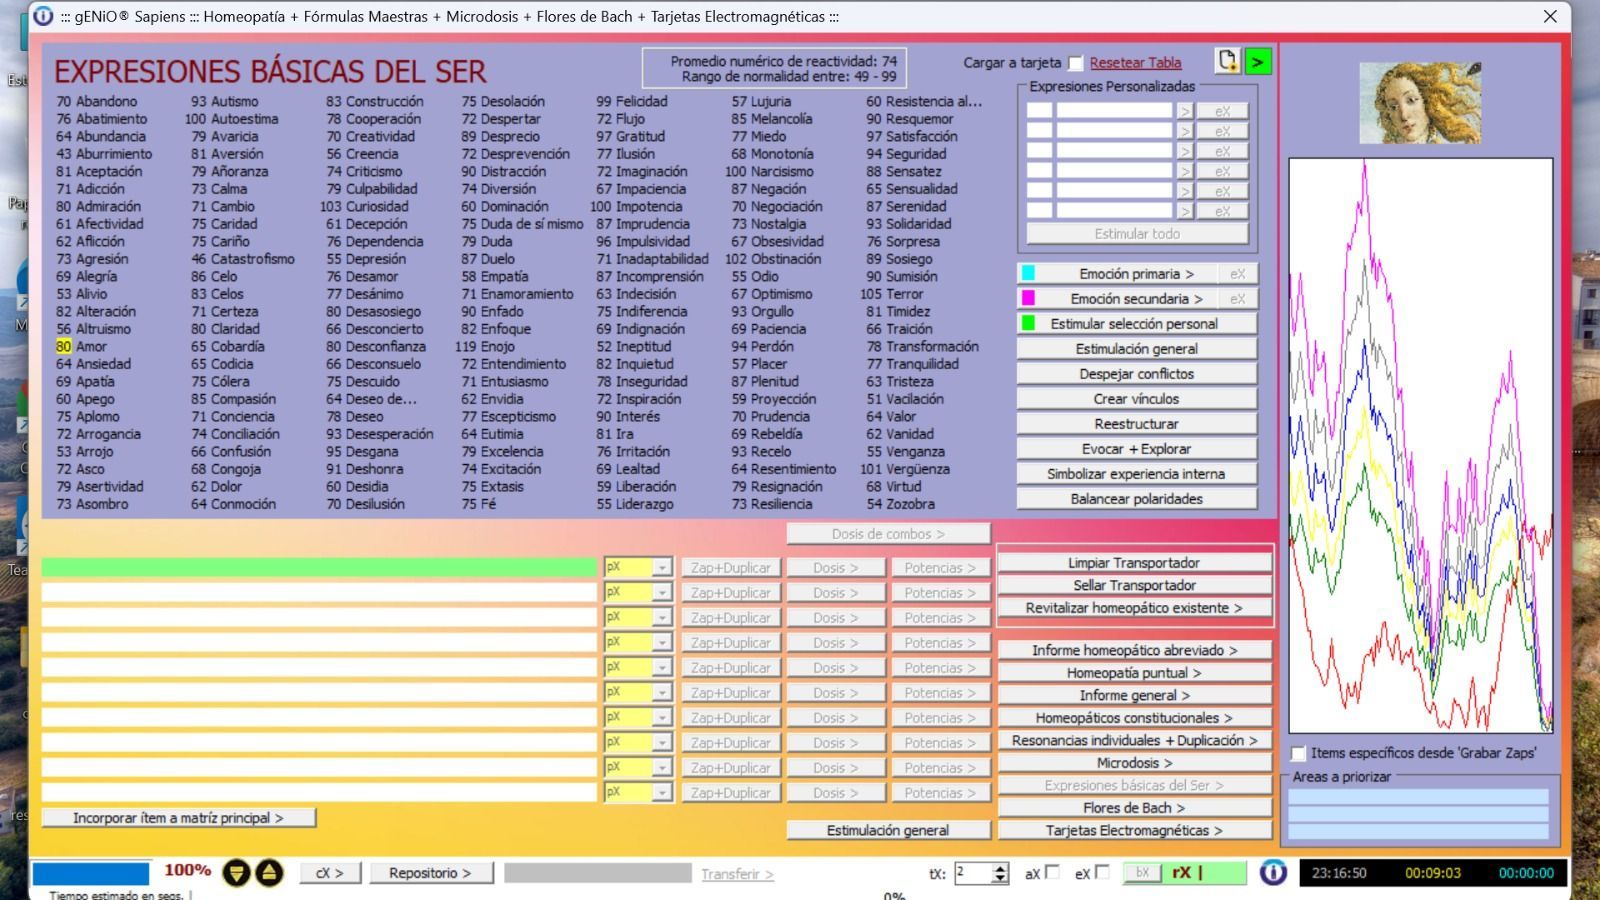Click the Resetear Tabla link
Screen dimensions: 1600x900
tap(1135, 63)
